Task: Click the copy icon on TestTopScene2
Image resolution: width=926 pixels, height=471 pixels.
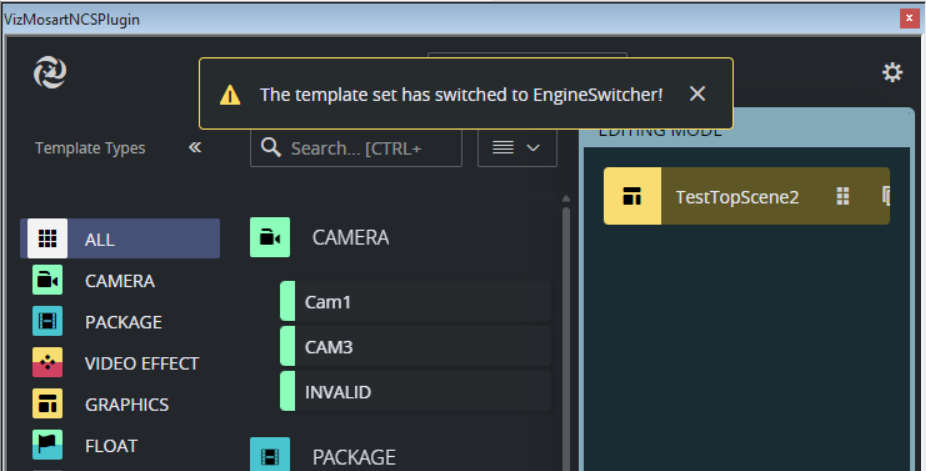Action: click(x=885, y=196)
